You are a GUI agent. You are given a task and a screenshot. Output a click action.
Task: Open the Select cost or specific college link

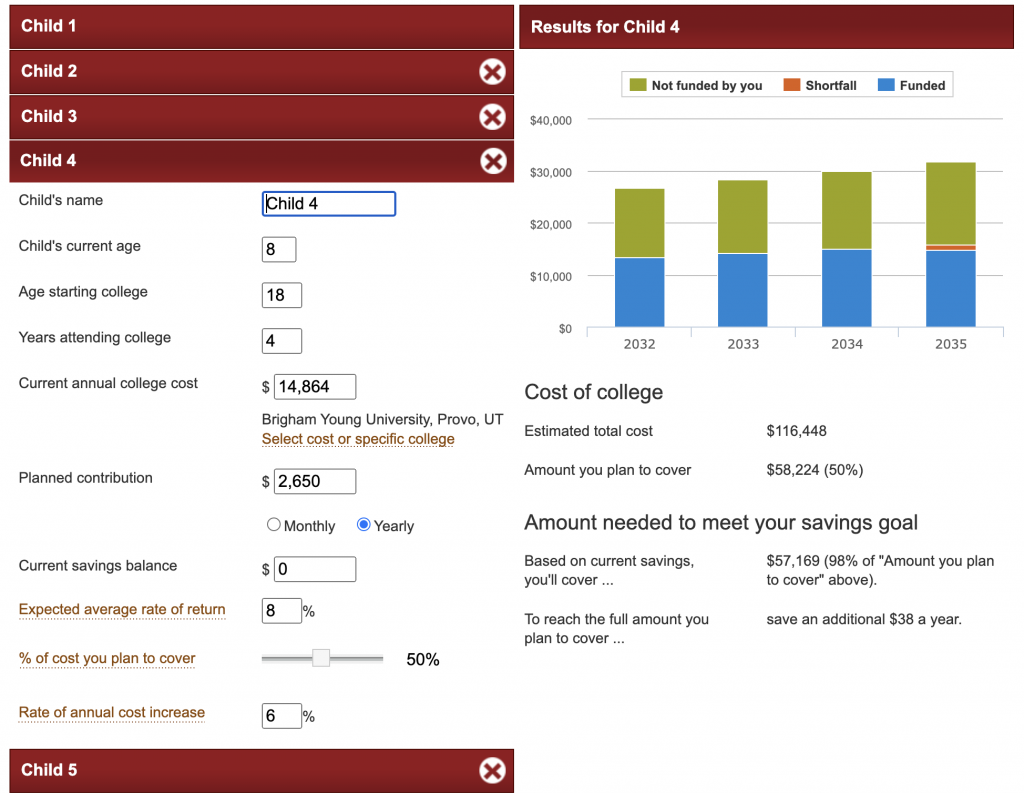pyautogui.click(x=358, y=439)
